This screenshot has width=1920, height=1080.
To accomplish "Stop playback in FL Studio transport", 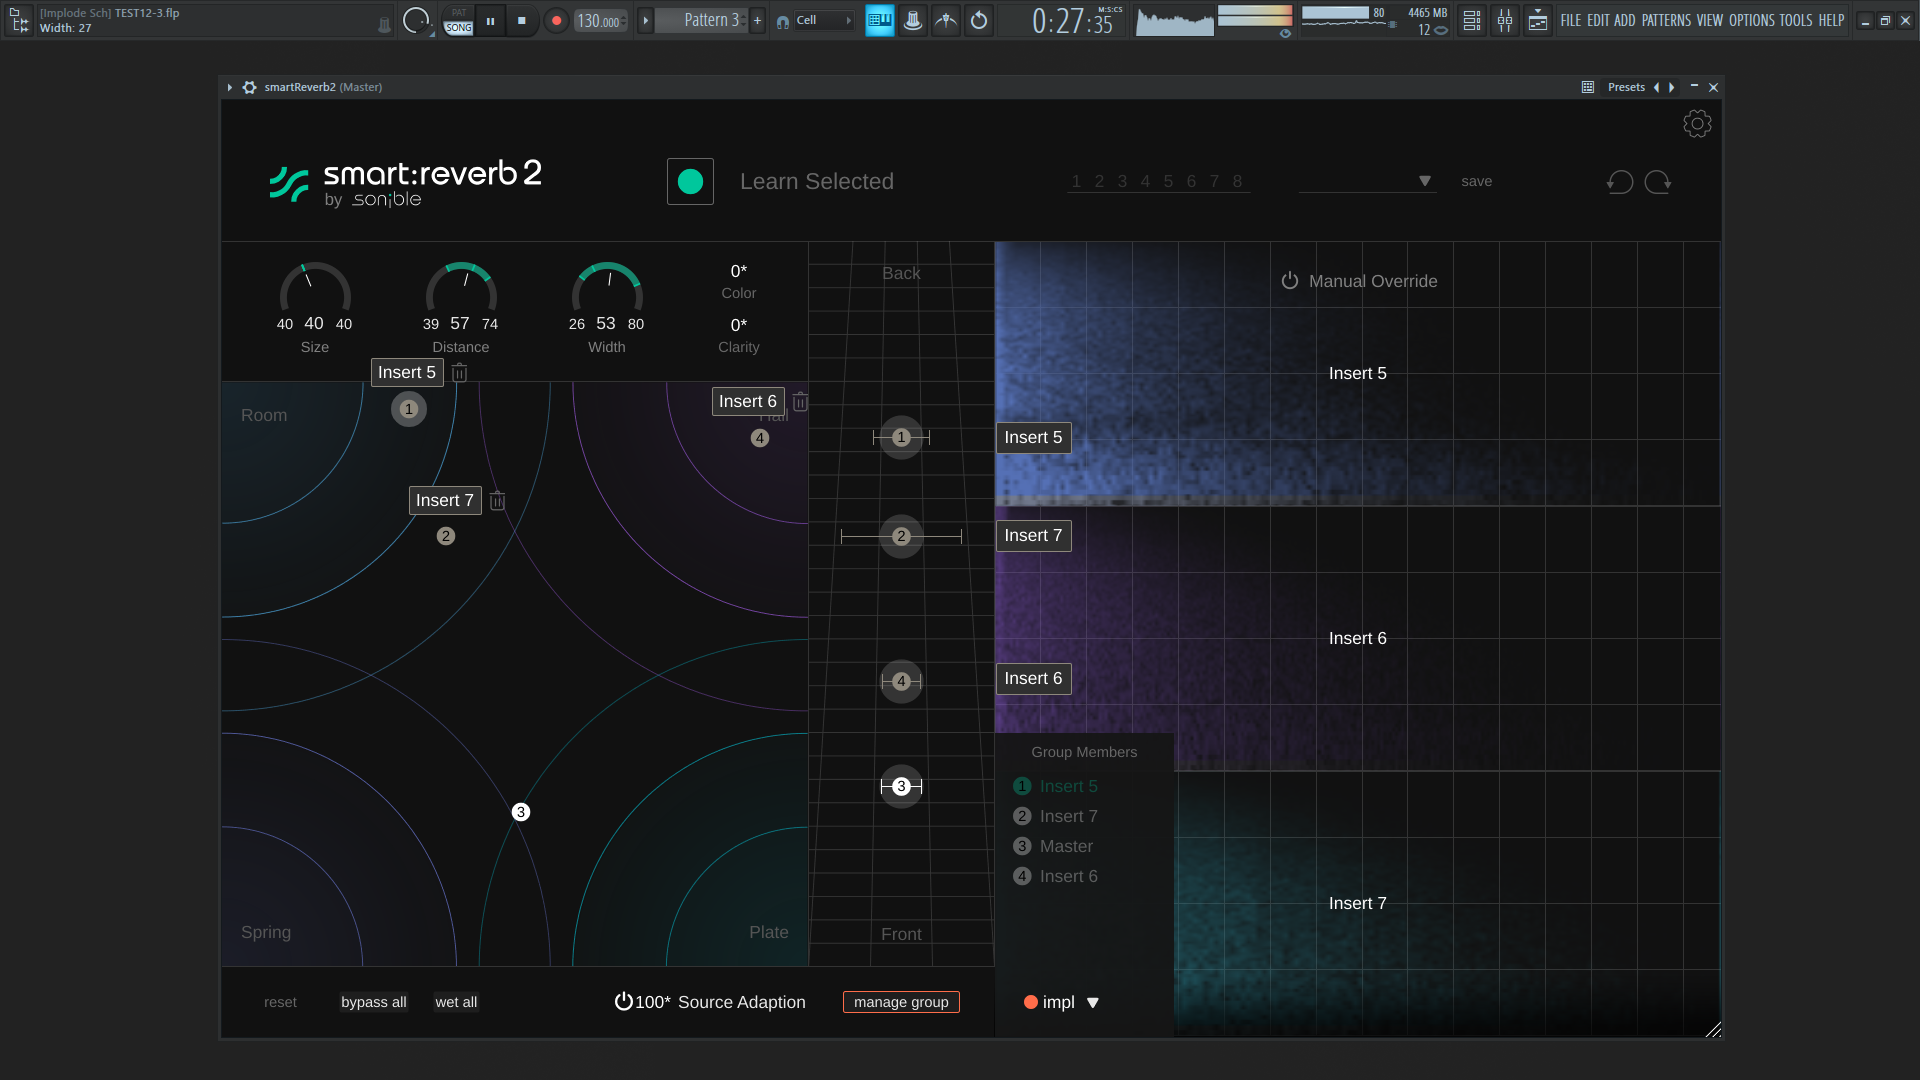I will point(521,20).
